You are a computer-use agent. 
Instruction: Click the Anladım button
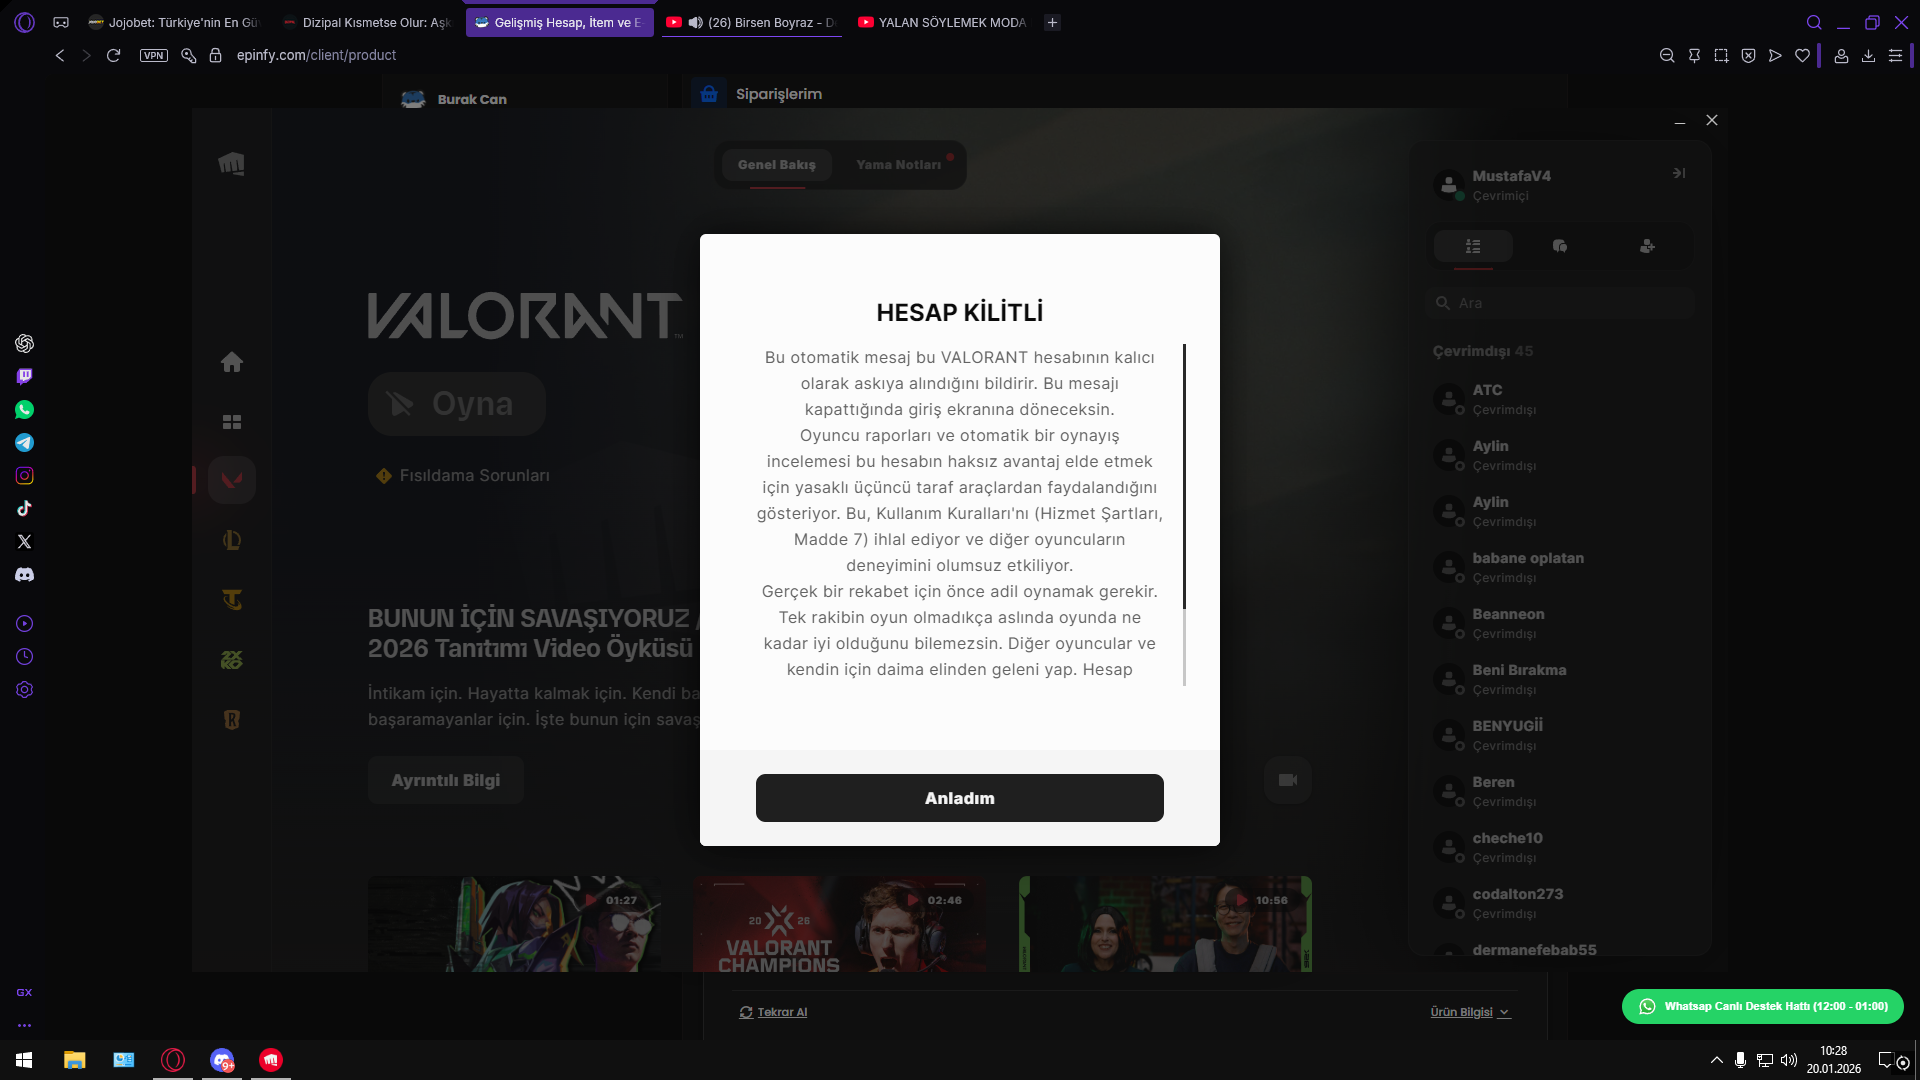tap(959, 798)
